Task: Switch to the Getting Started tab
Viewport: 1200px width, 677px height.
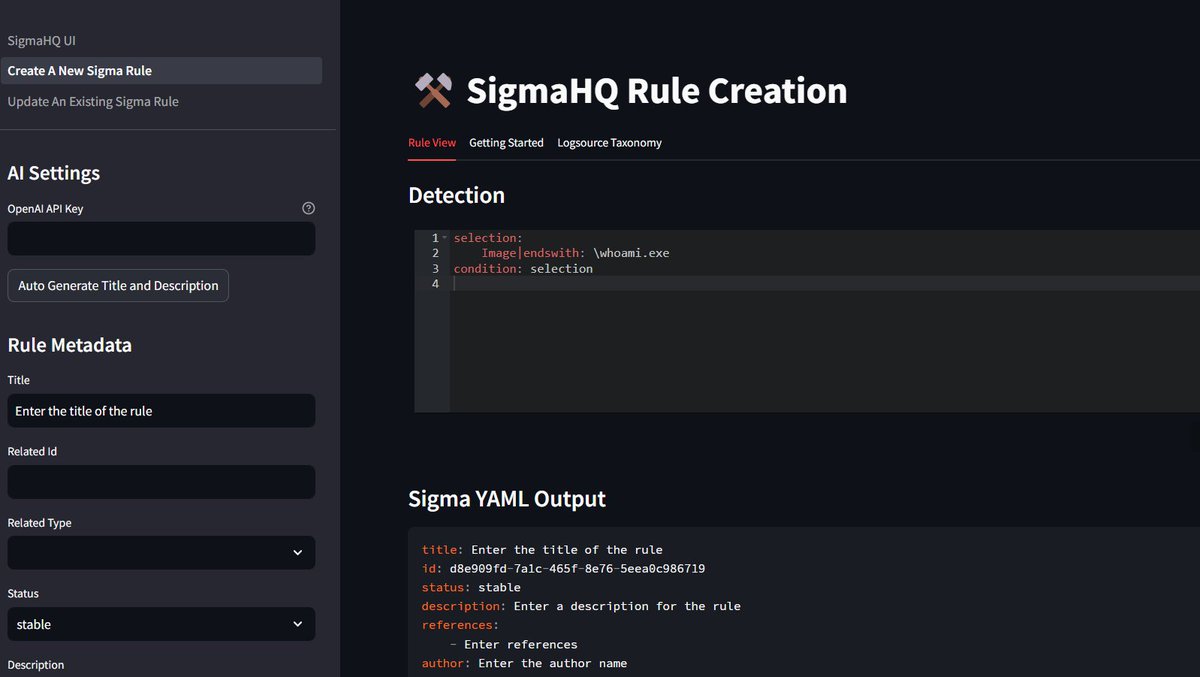Action: click(x=506, y=143)
